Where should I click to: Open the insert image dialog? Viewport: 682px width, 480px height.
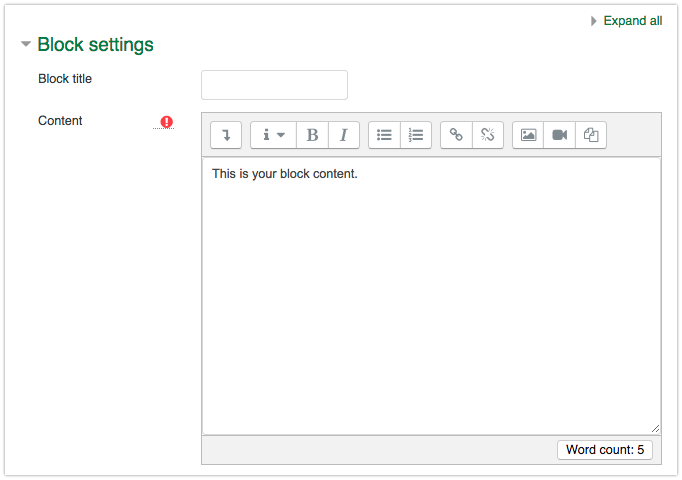(528, 135)
